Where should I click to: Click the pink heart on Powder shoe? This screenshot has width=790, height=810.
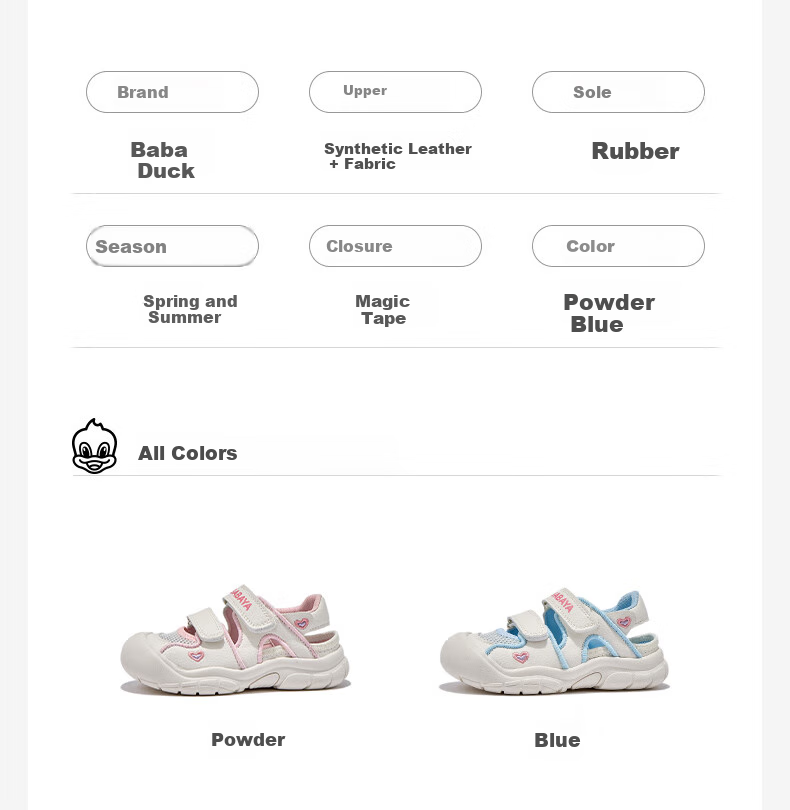[196, 657]
